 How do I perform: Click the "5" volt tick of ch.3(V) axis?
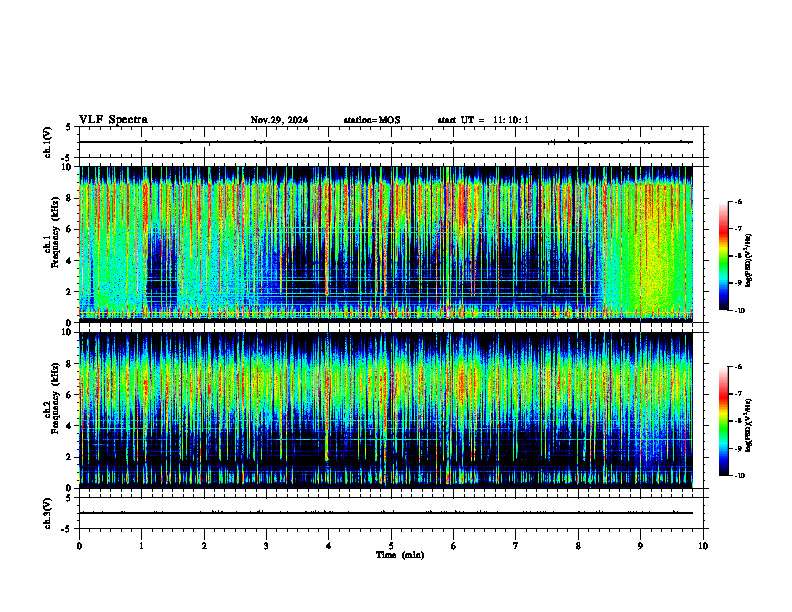click(69, 498)
